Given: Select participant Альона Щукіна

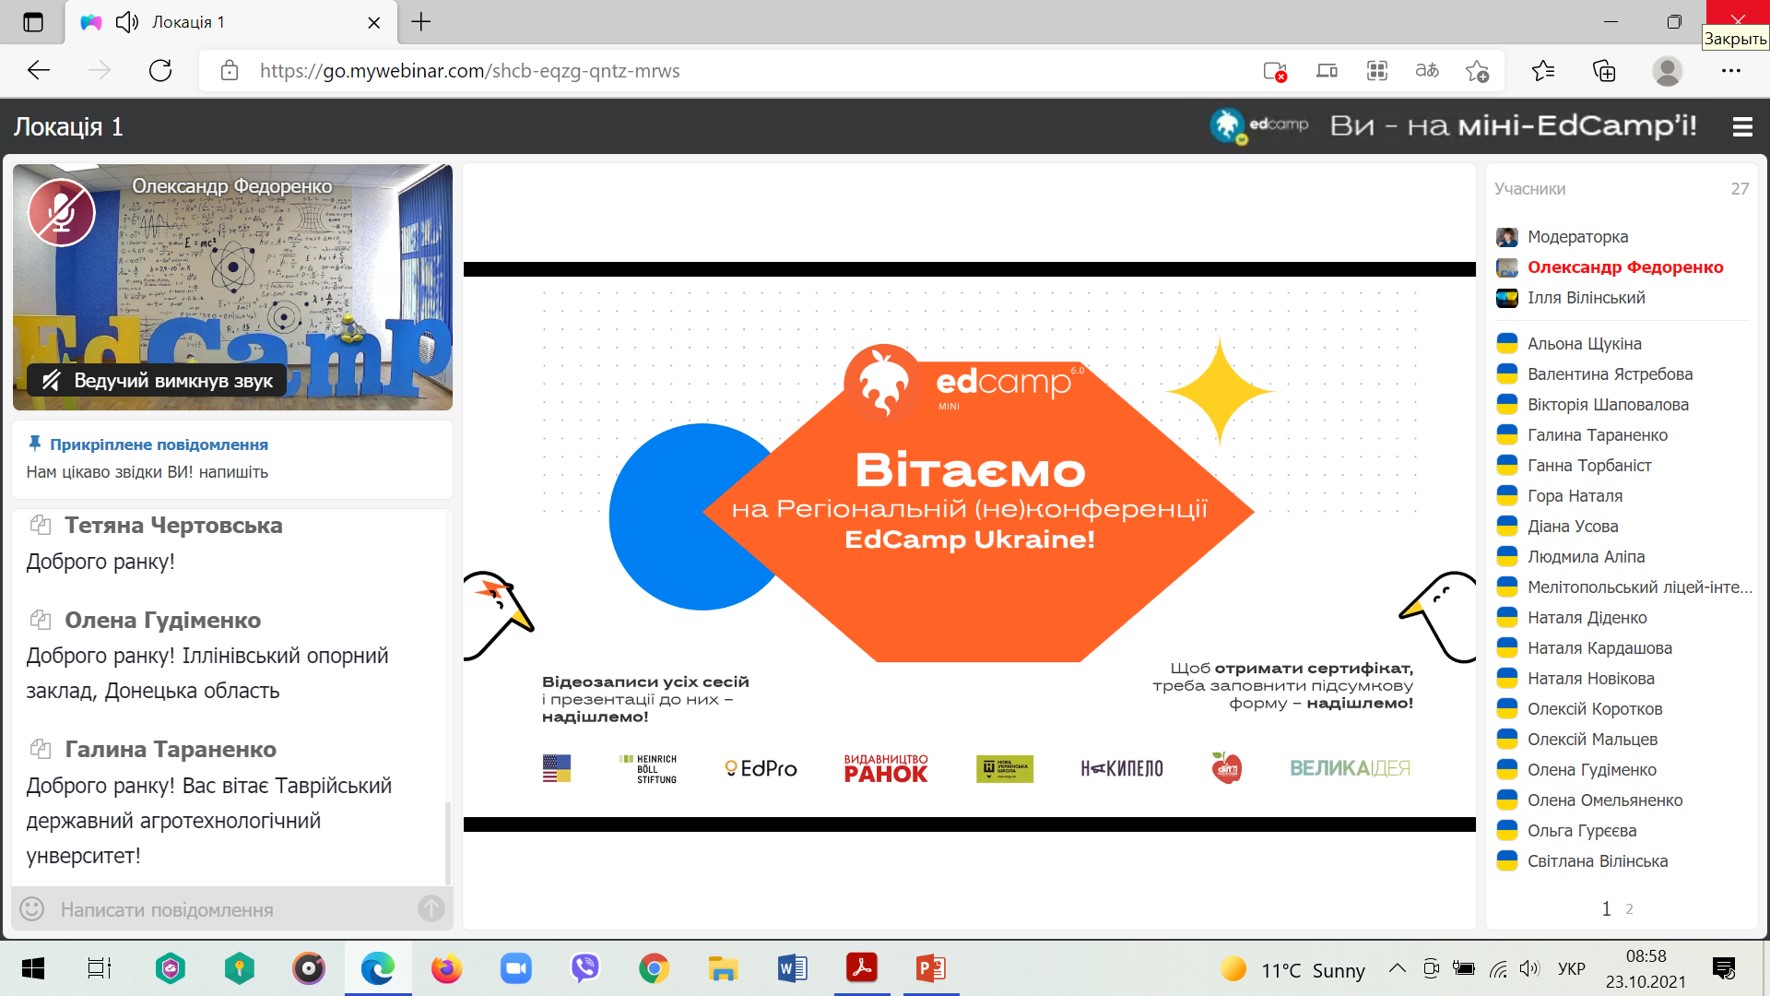Looking at the screenshot, I should 1584,344.
